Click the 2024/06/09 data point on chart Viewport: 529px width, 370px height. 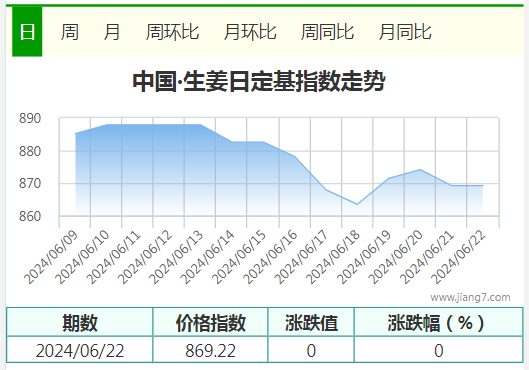pyautogui.click(x=75, y=134)
